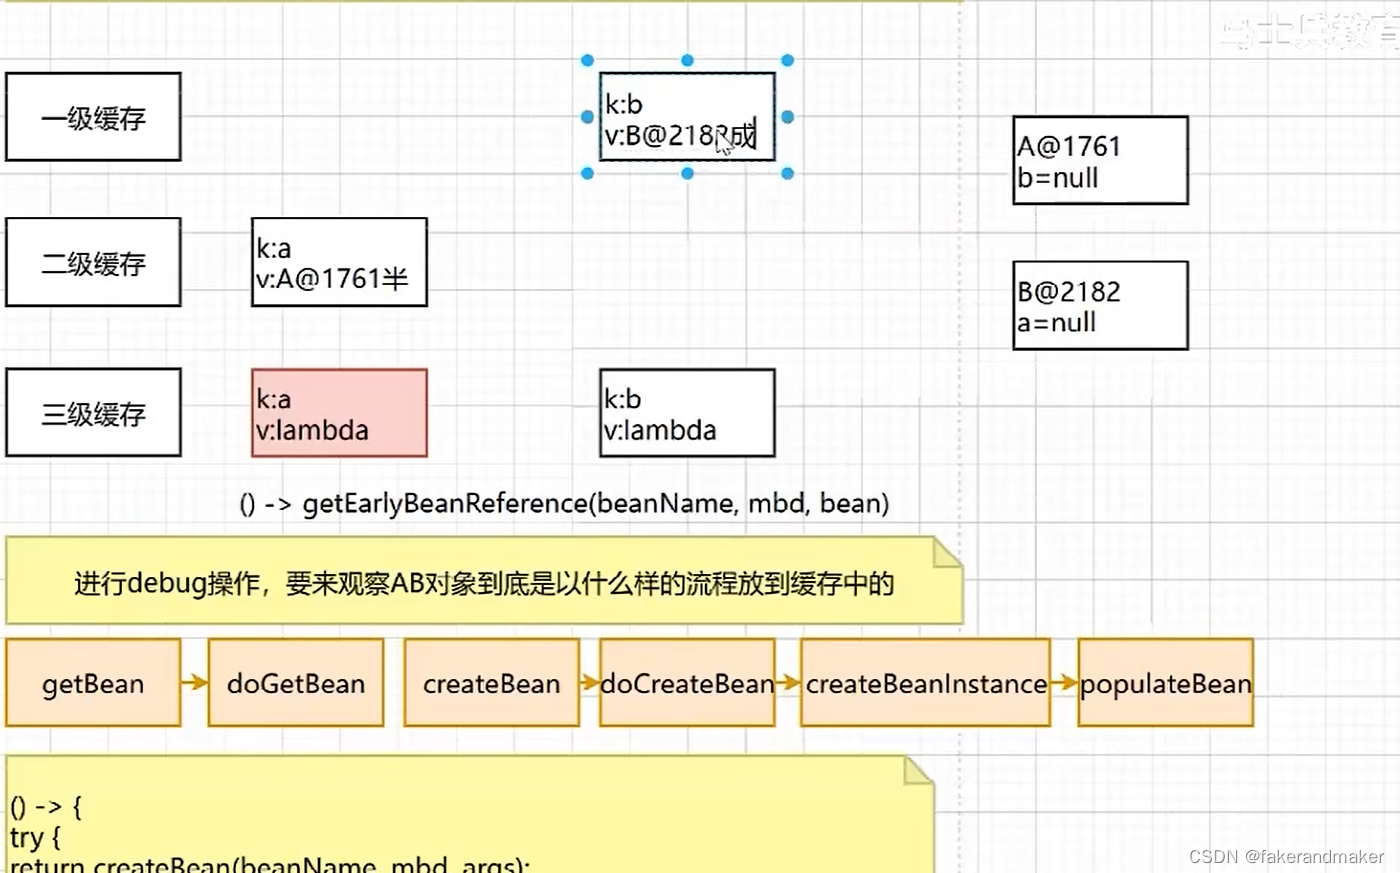Select the createBean step box
1400x873 pixels.
pyautogui.click(x=491, y=683)
